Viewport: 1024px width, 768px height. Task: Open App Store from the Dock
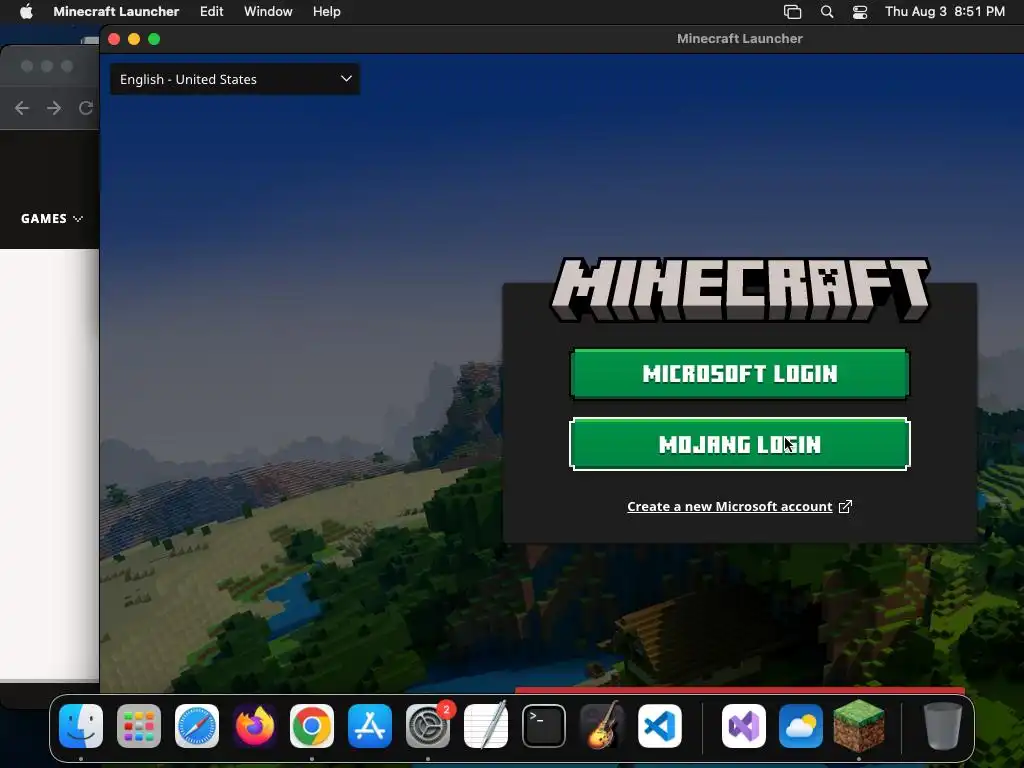pos(370,726)
